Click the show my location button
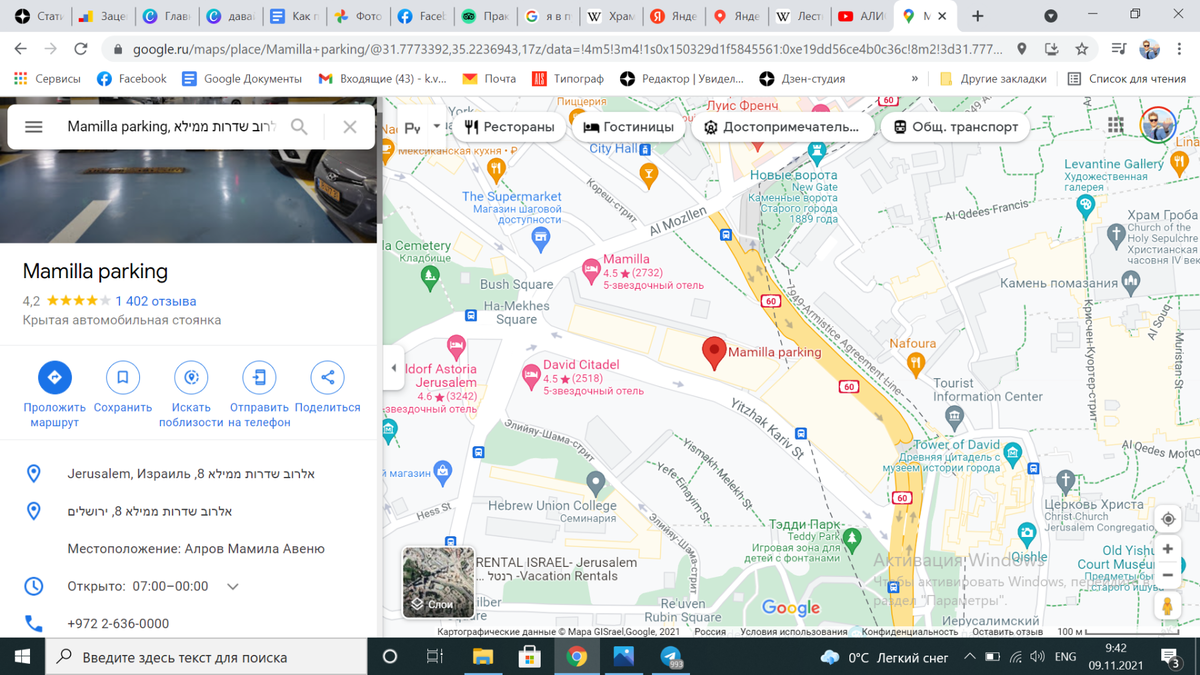This screenshot has height=675, width=1200. pos(1167,519)
